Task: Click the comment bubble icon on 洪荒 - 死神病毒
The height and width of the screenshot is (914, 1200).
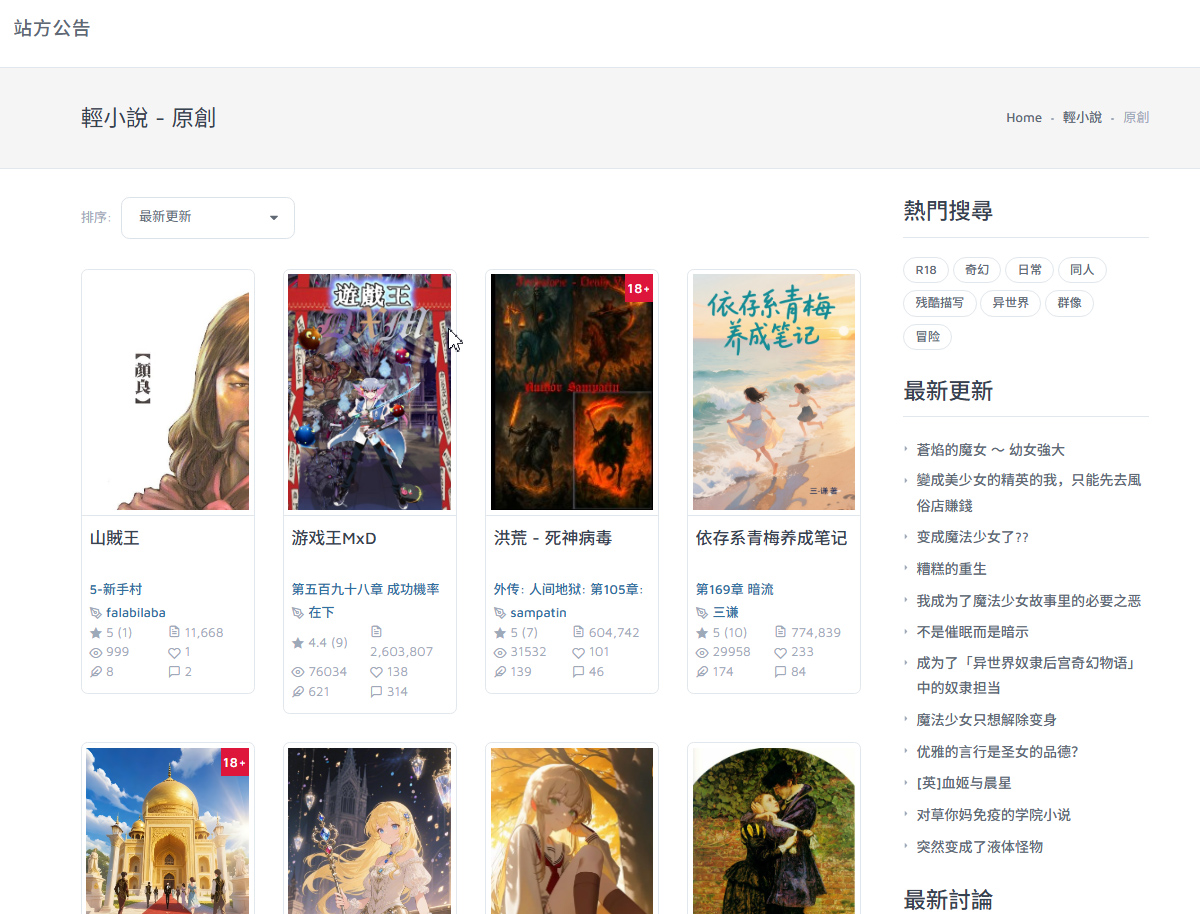Action: 578,672
